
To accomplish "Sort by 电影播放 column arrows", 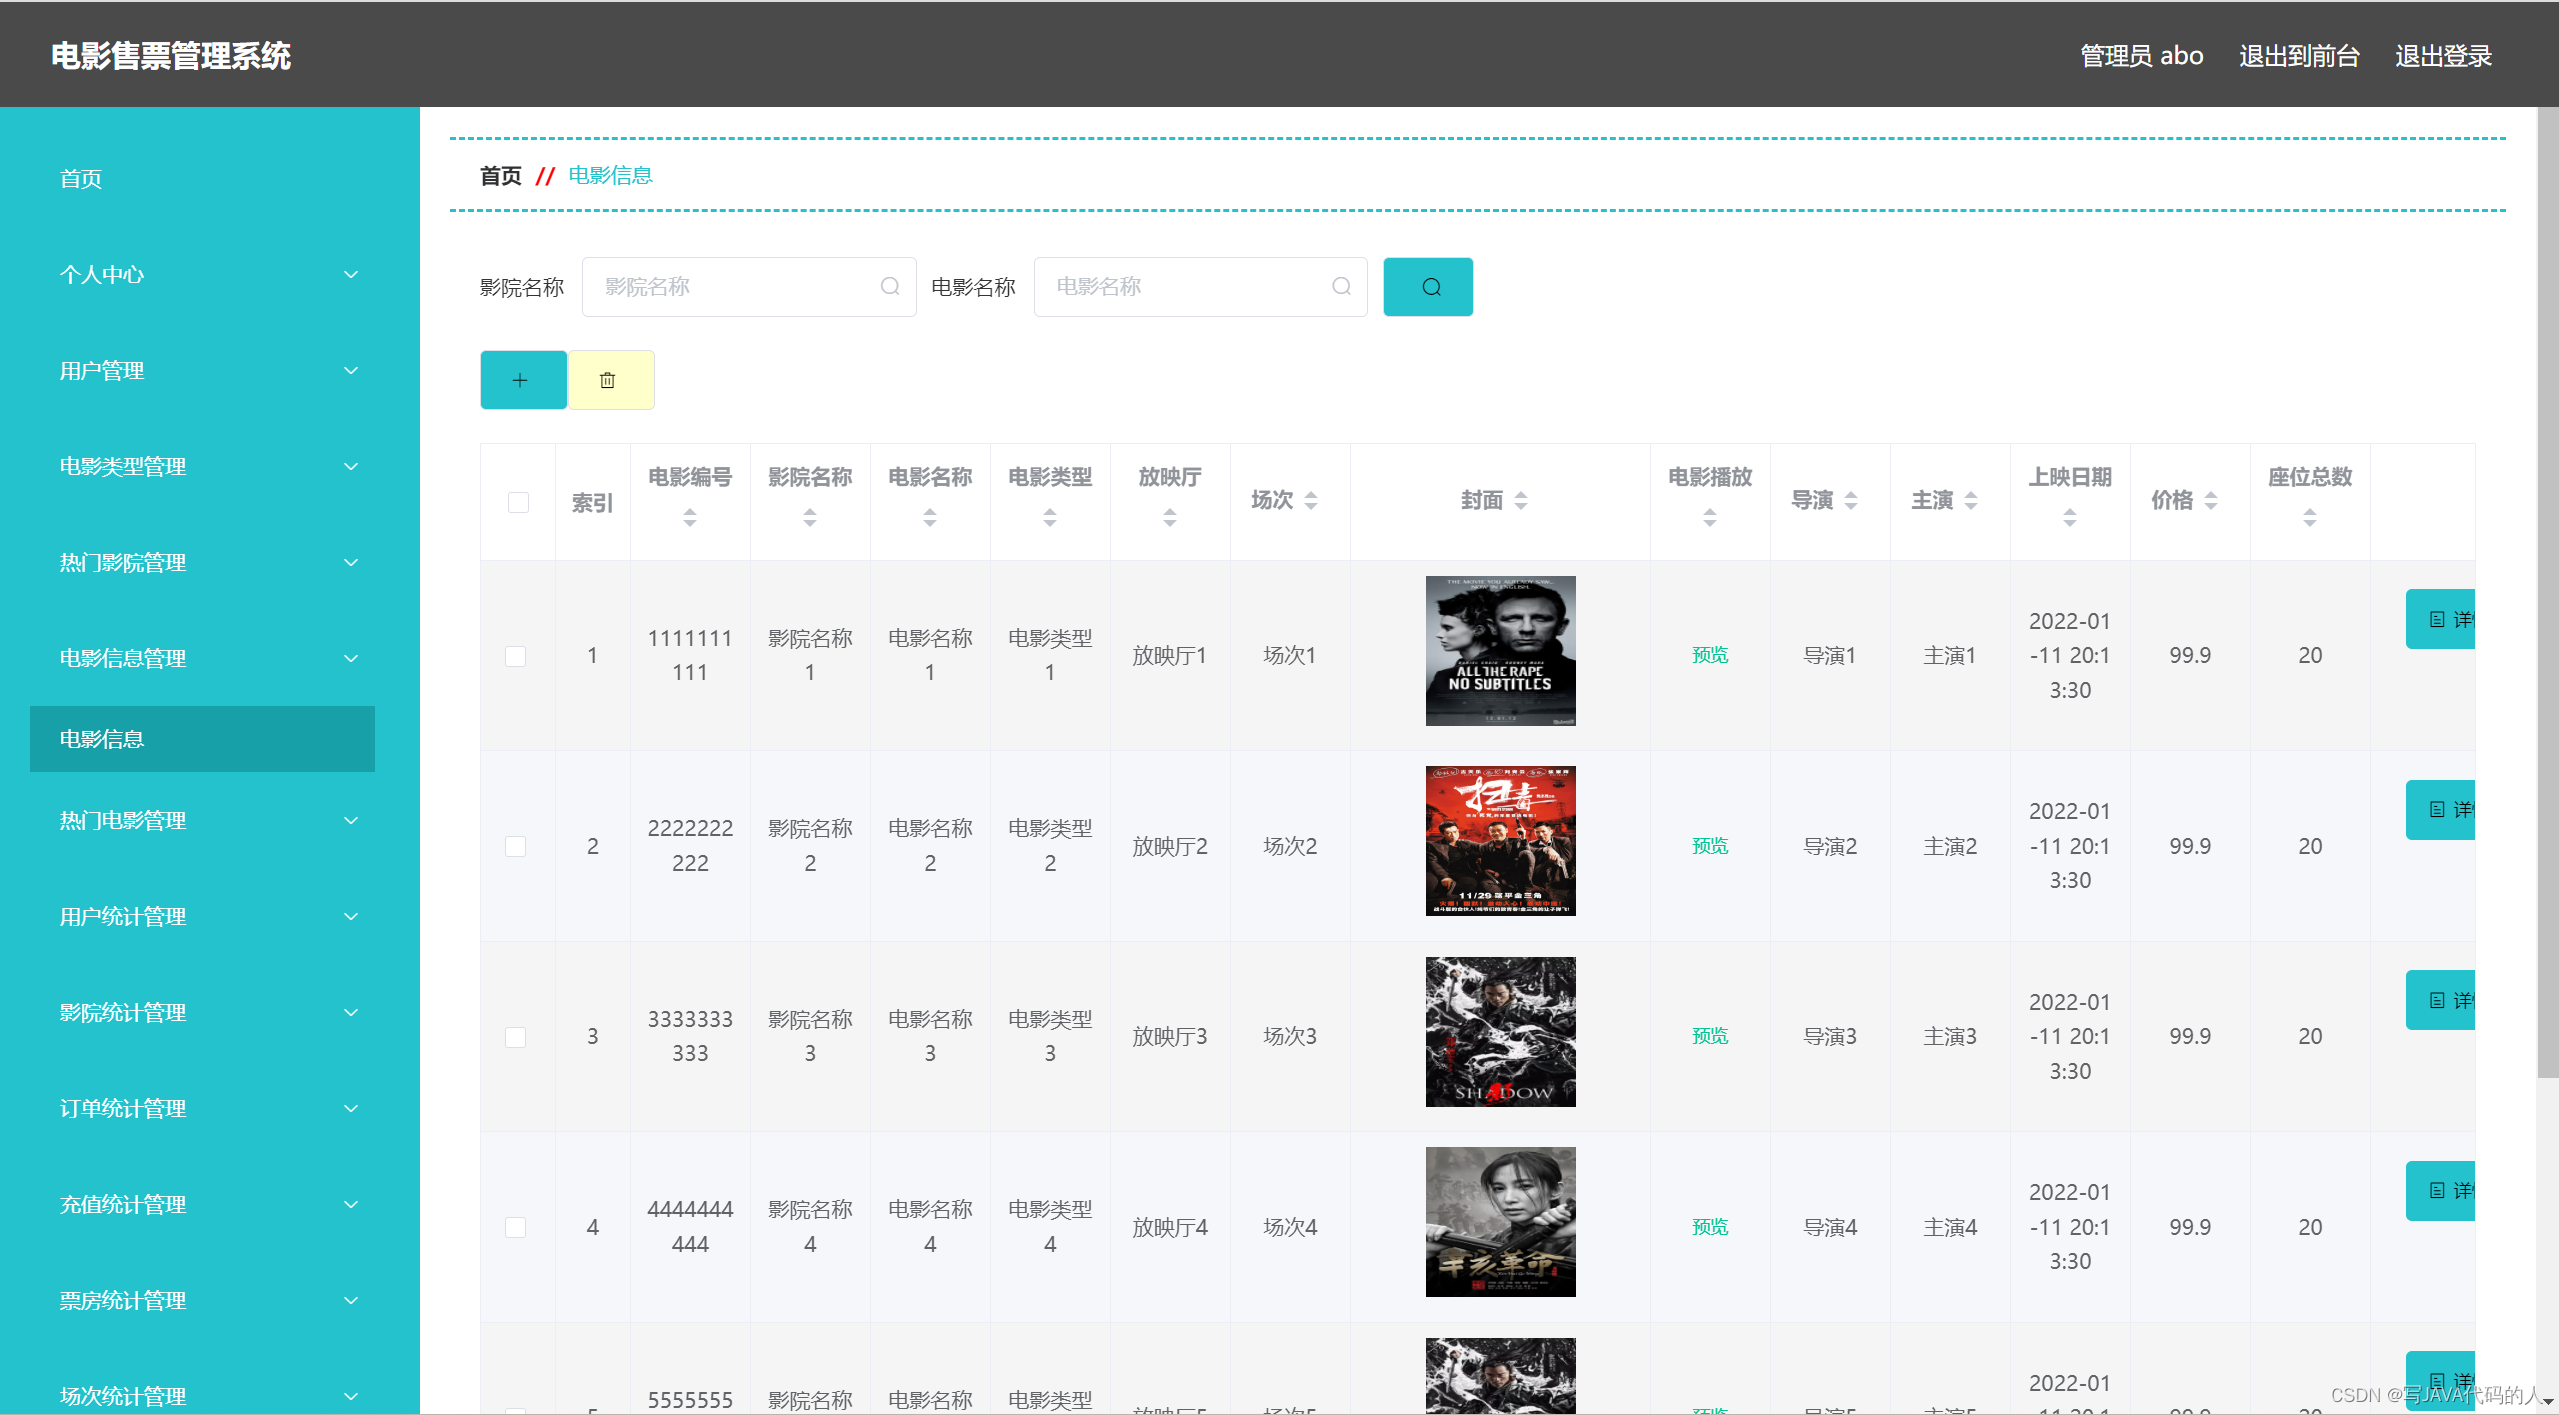I will [x=1710, y=517].
